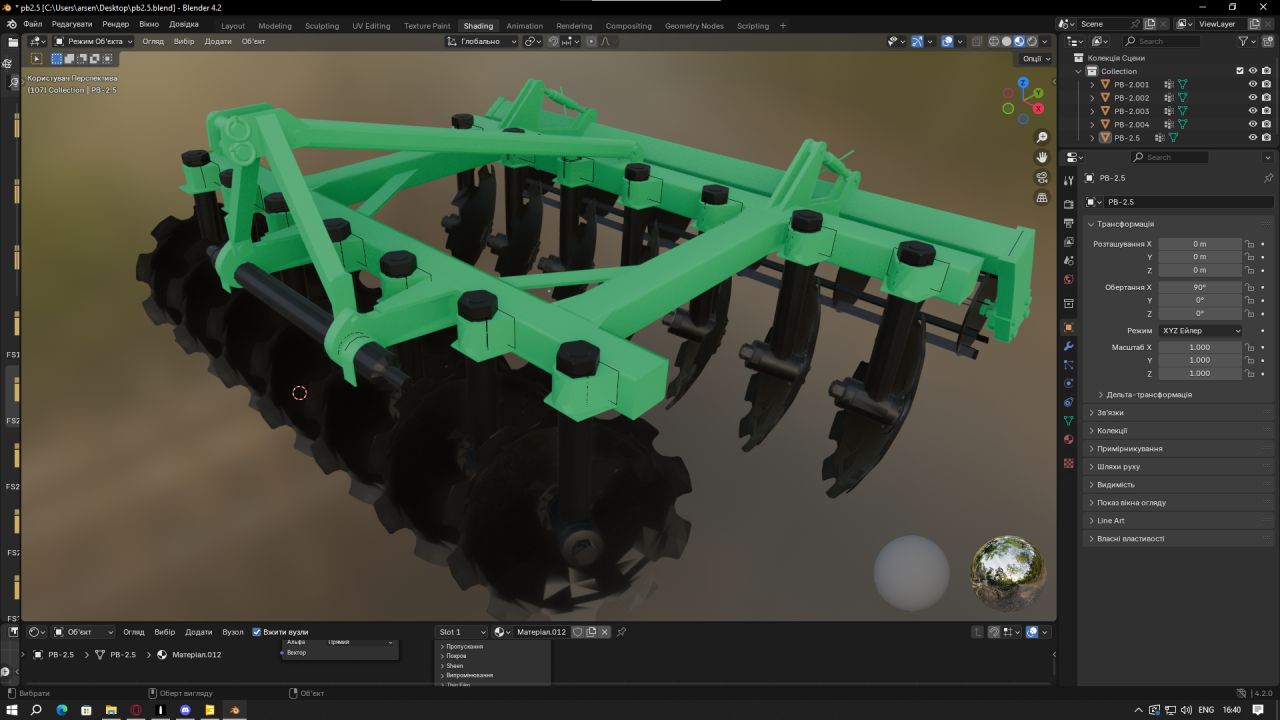The image size is (1280, 720).
Task: Toggle the Вжити вузли checkbox
Action: tap(256, 632)
